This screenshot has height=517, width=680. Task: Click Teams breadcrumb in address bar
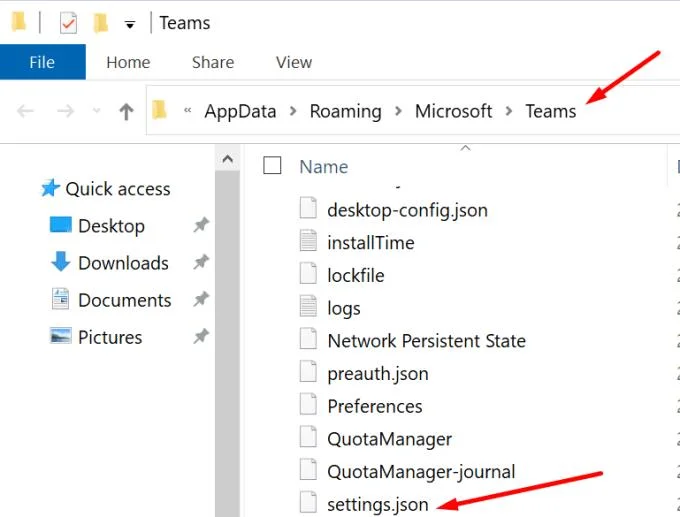click(551, 111)
